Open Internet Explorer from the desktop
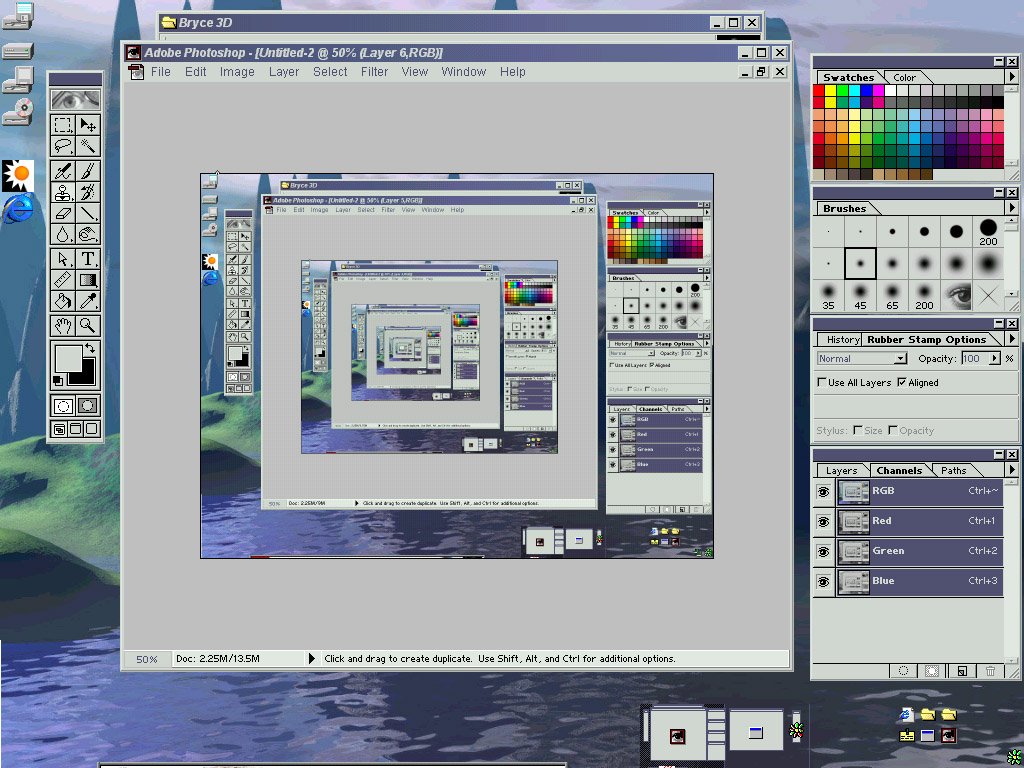This screenshot has width=1024, height=768. coord(18,210)
